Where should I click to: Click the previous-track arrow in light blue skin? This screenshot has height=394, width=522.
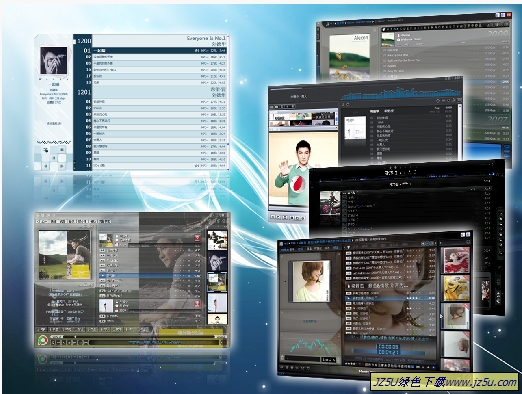pos(46,166)
